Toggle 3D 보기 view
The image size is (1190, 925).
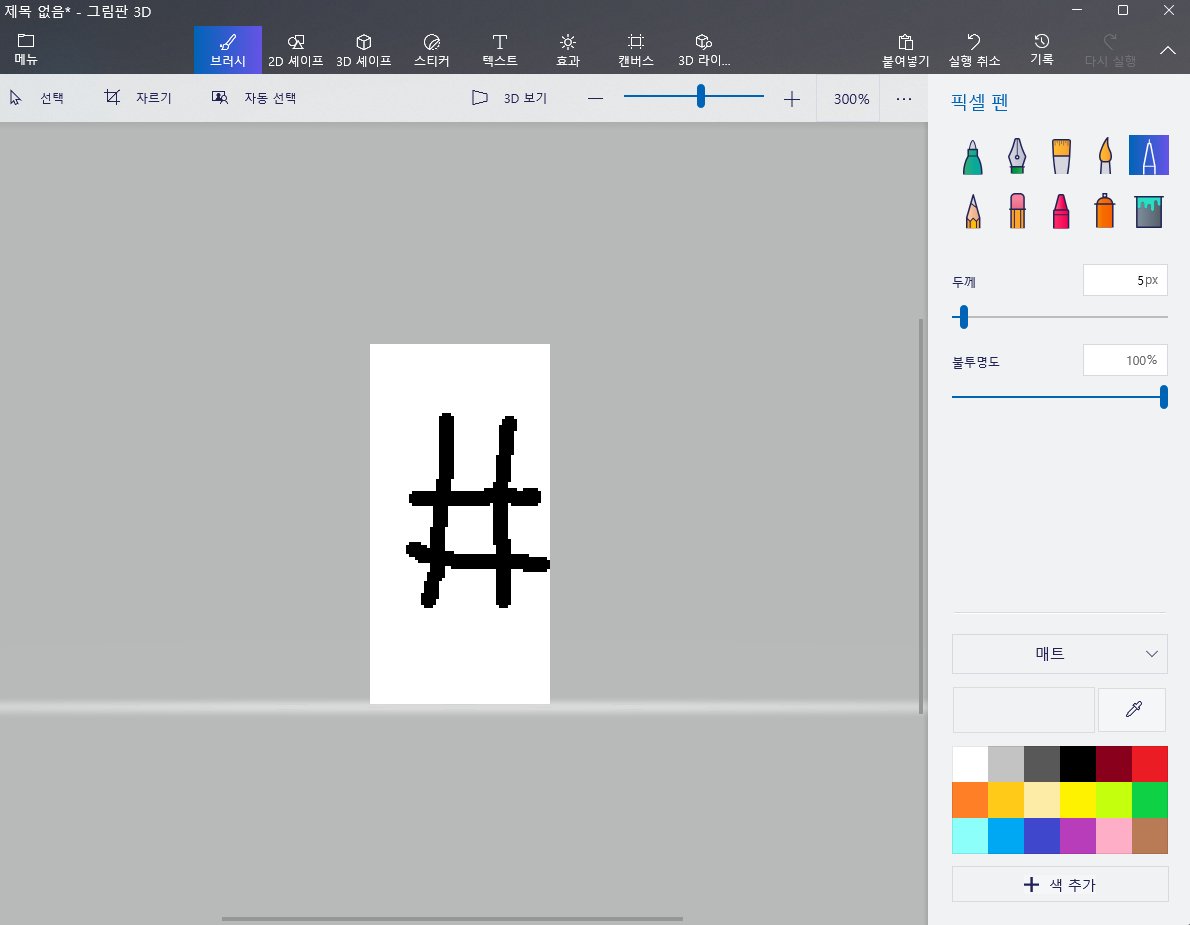(509, 98)
